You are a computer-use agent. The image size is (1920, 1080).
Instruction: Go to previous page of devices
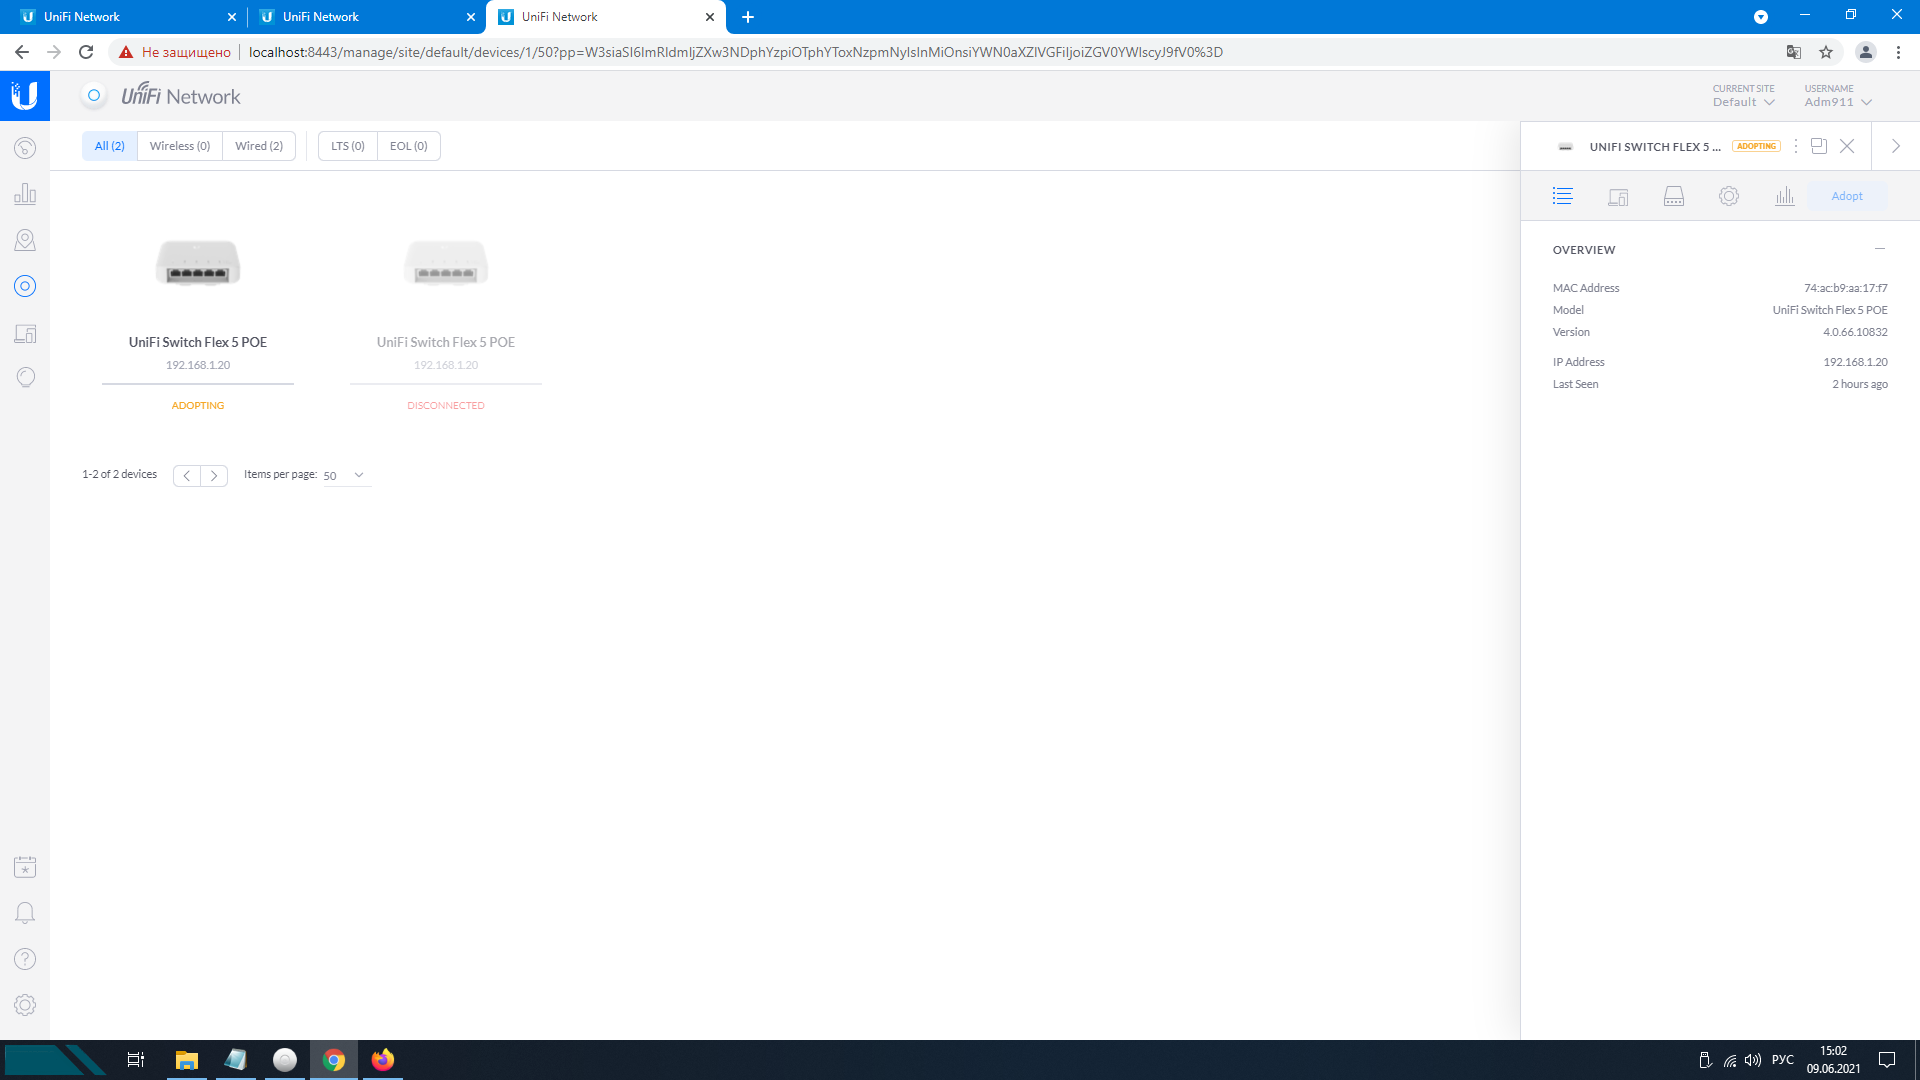coord(187,475)
